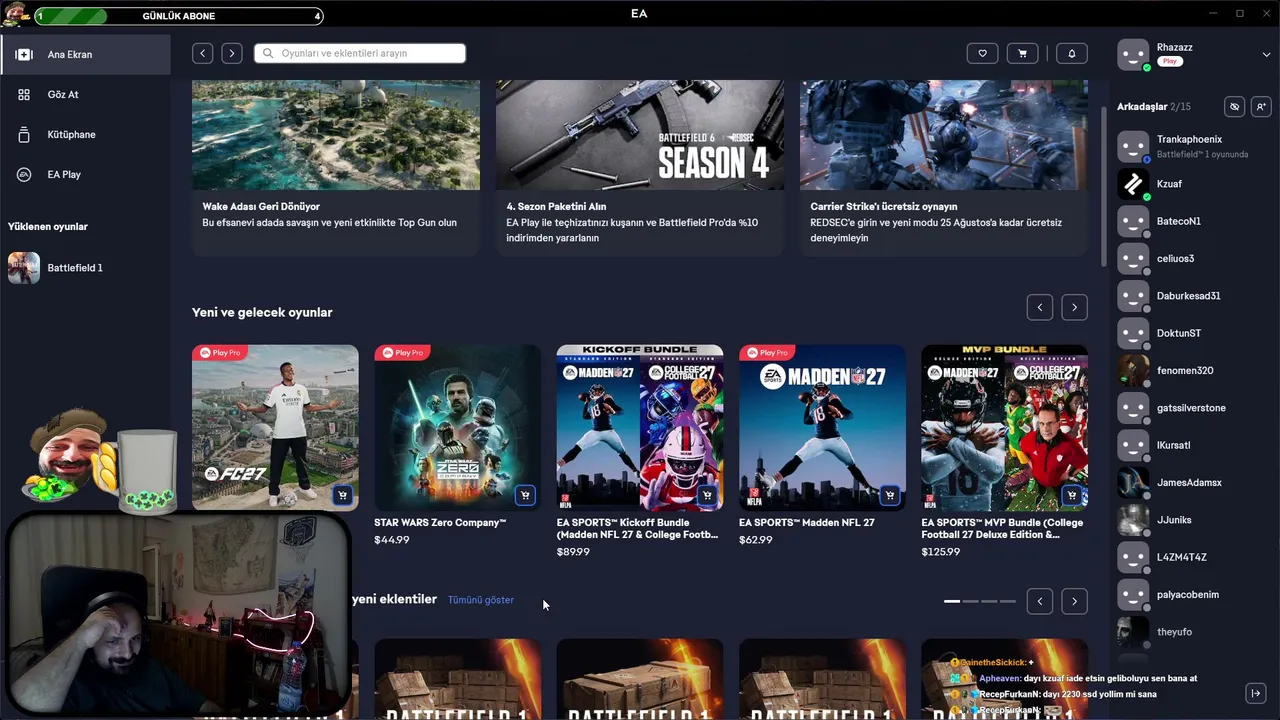The width and height of the screenshot is (1280, 720).
Task: Click the Arkadaşlar 2/15 heading
Action: tap(1154, 106)
